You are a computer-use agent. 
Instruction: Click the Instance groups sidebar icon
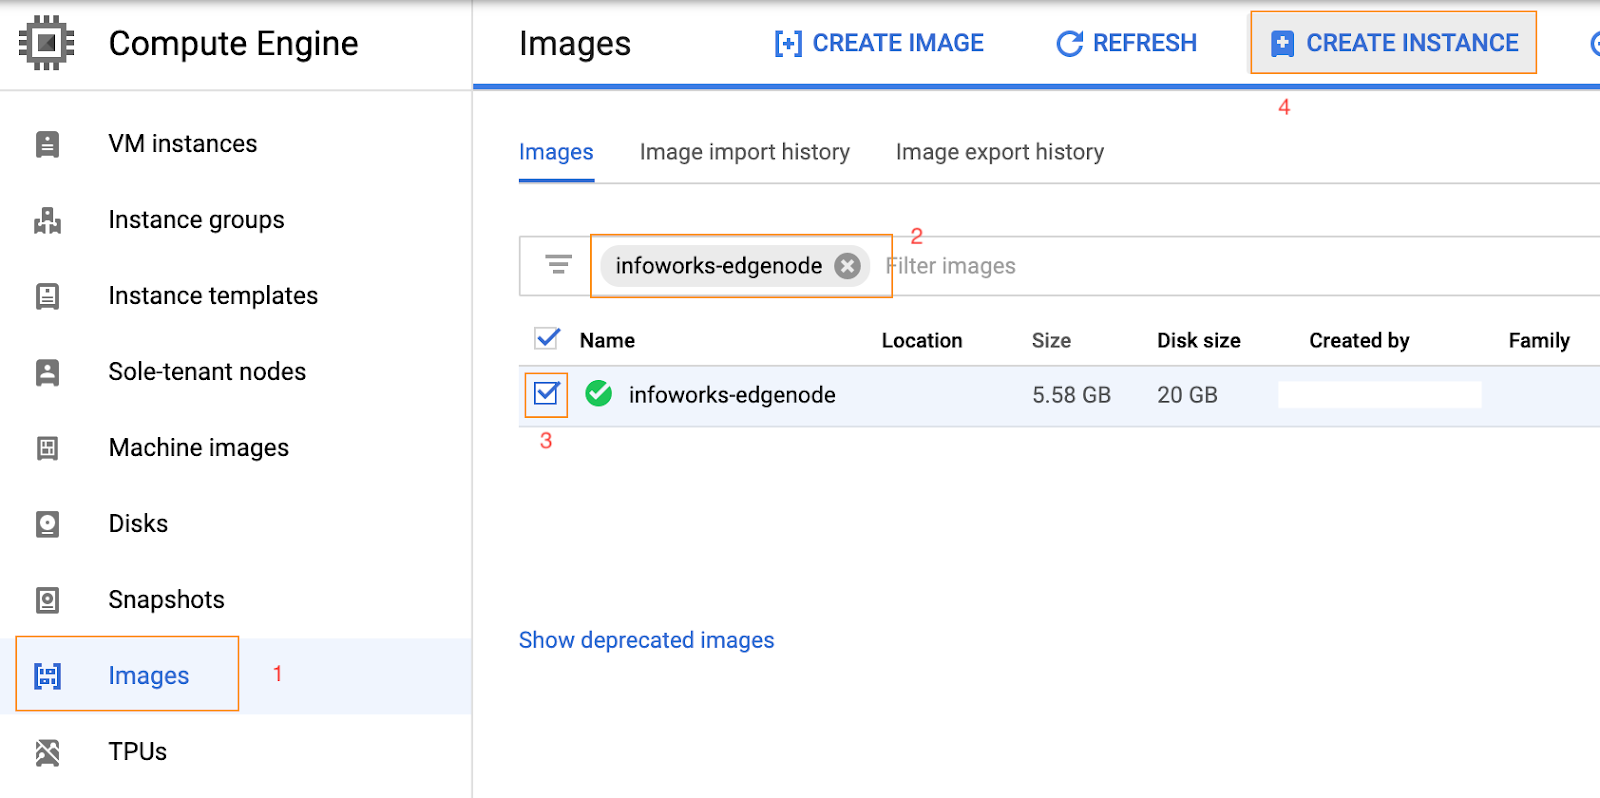click(x=47, y=220)
